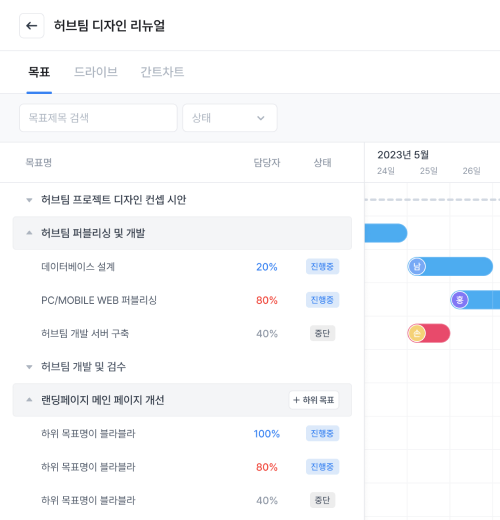Click 진행중 status badge for 데이터베이스 설계

pyautogui.click(x=322, y=266)
